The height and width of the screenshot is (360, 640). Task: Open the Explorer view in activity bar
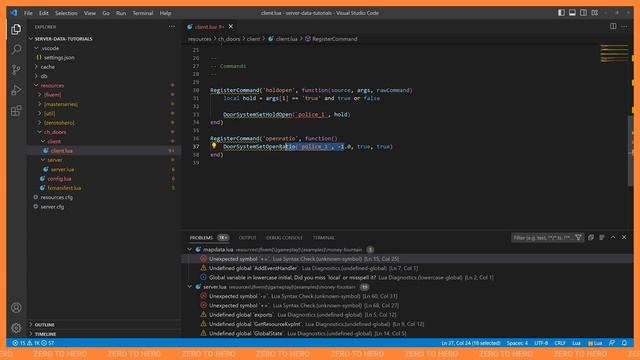click(x=16, y=29)
